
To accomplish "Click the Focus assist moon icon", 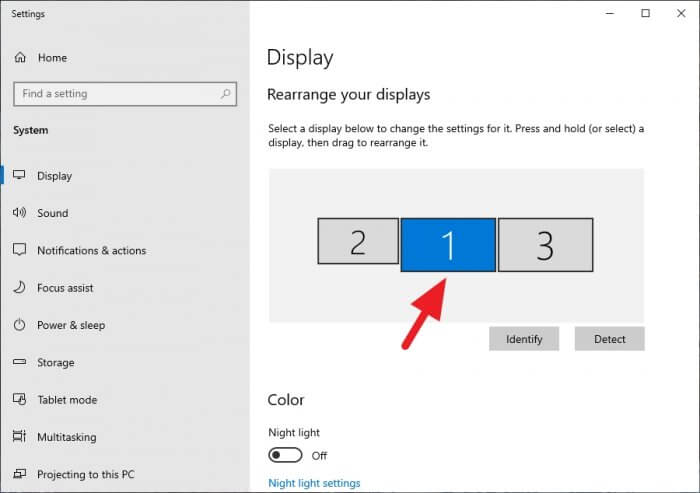I will (19, 287).
